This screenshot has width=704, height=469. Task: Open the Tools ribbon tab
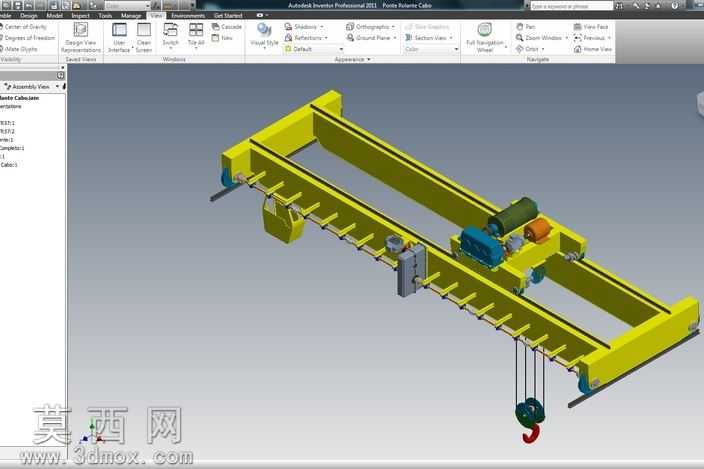[105, 16]
